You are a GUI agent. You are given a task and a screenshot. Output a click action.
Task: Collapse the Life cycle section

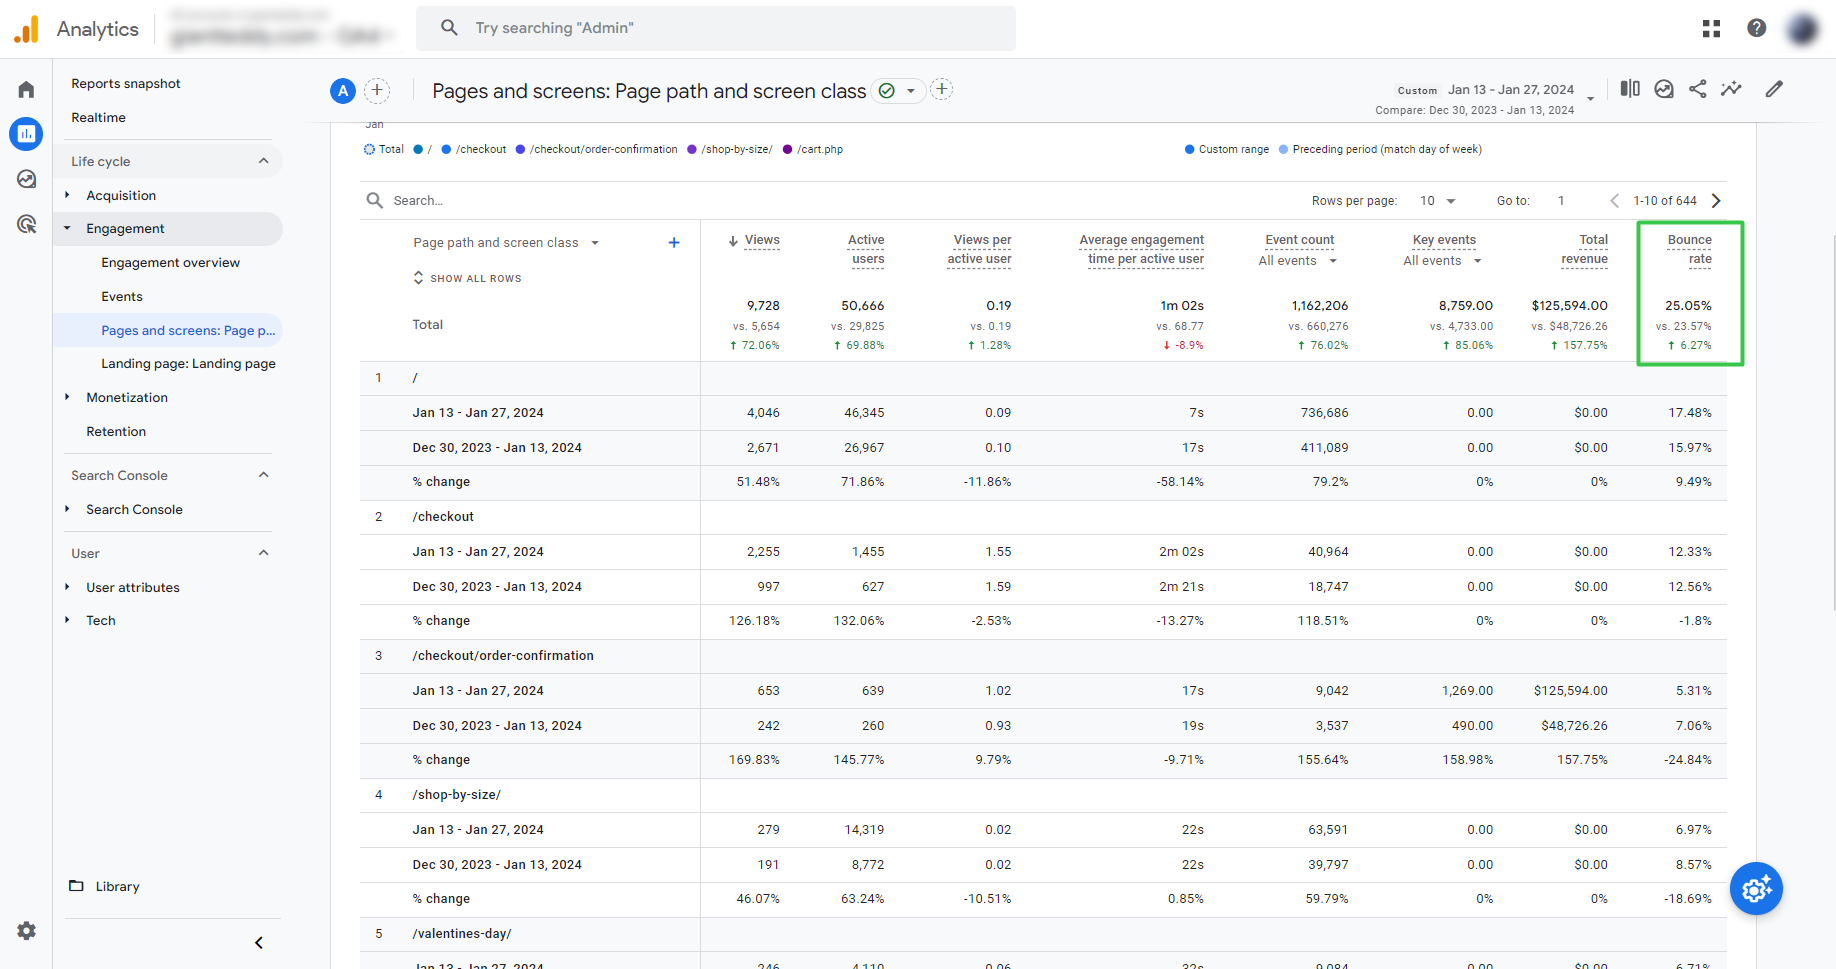(x=264, y=161)
